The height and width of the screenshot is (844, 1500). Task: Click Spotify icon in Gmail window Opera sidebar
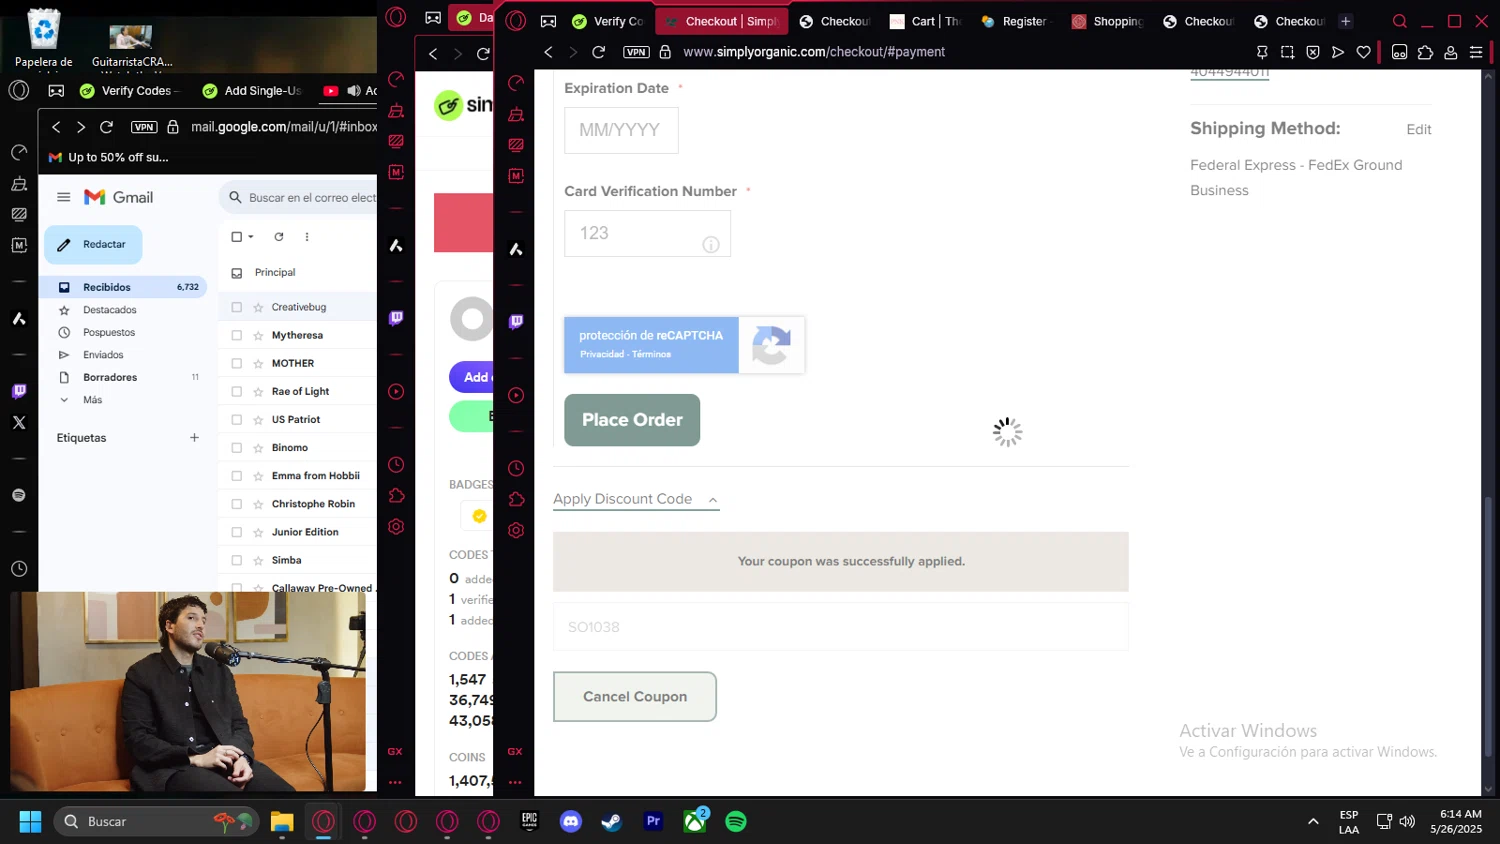pyautogui.click(x=19, y=495)
